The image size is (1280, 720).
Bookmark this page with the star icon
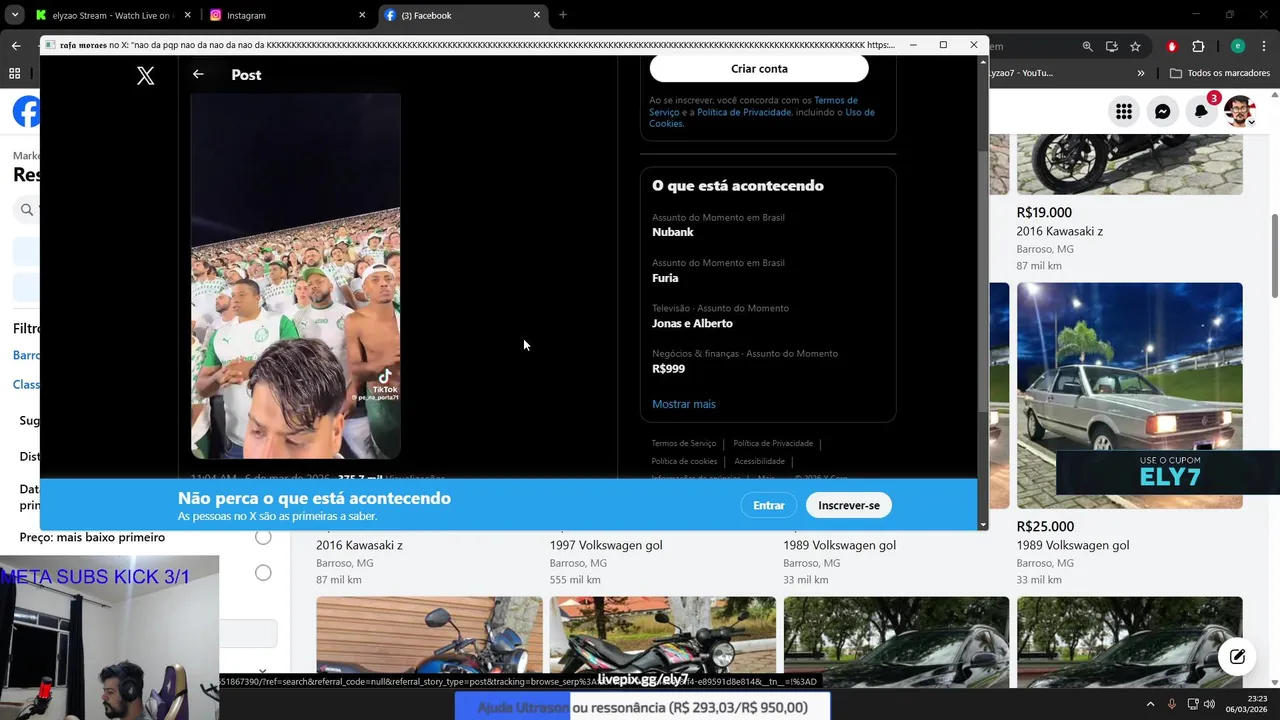point(1135,46)
